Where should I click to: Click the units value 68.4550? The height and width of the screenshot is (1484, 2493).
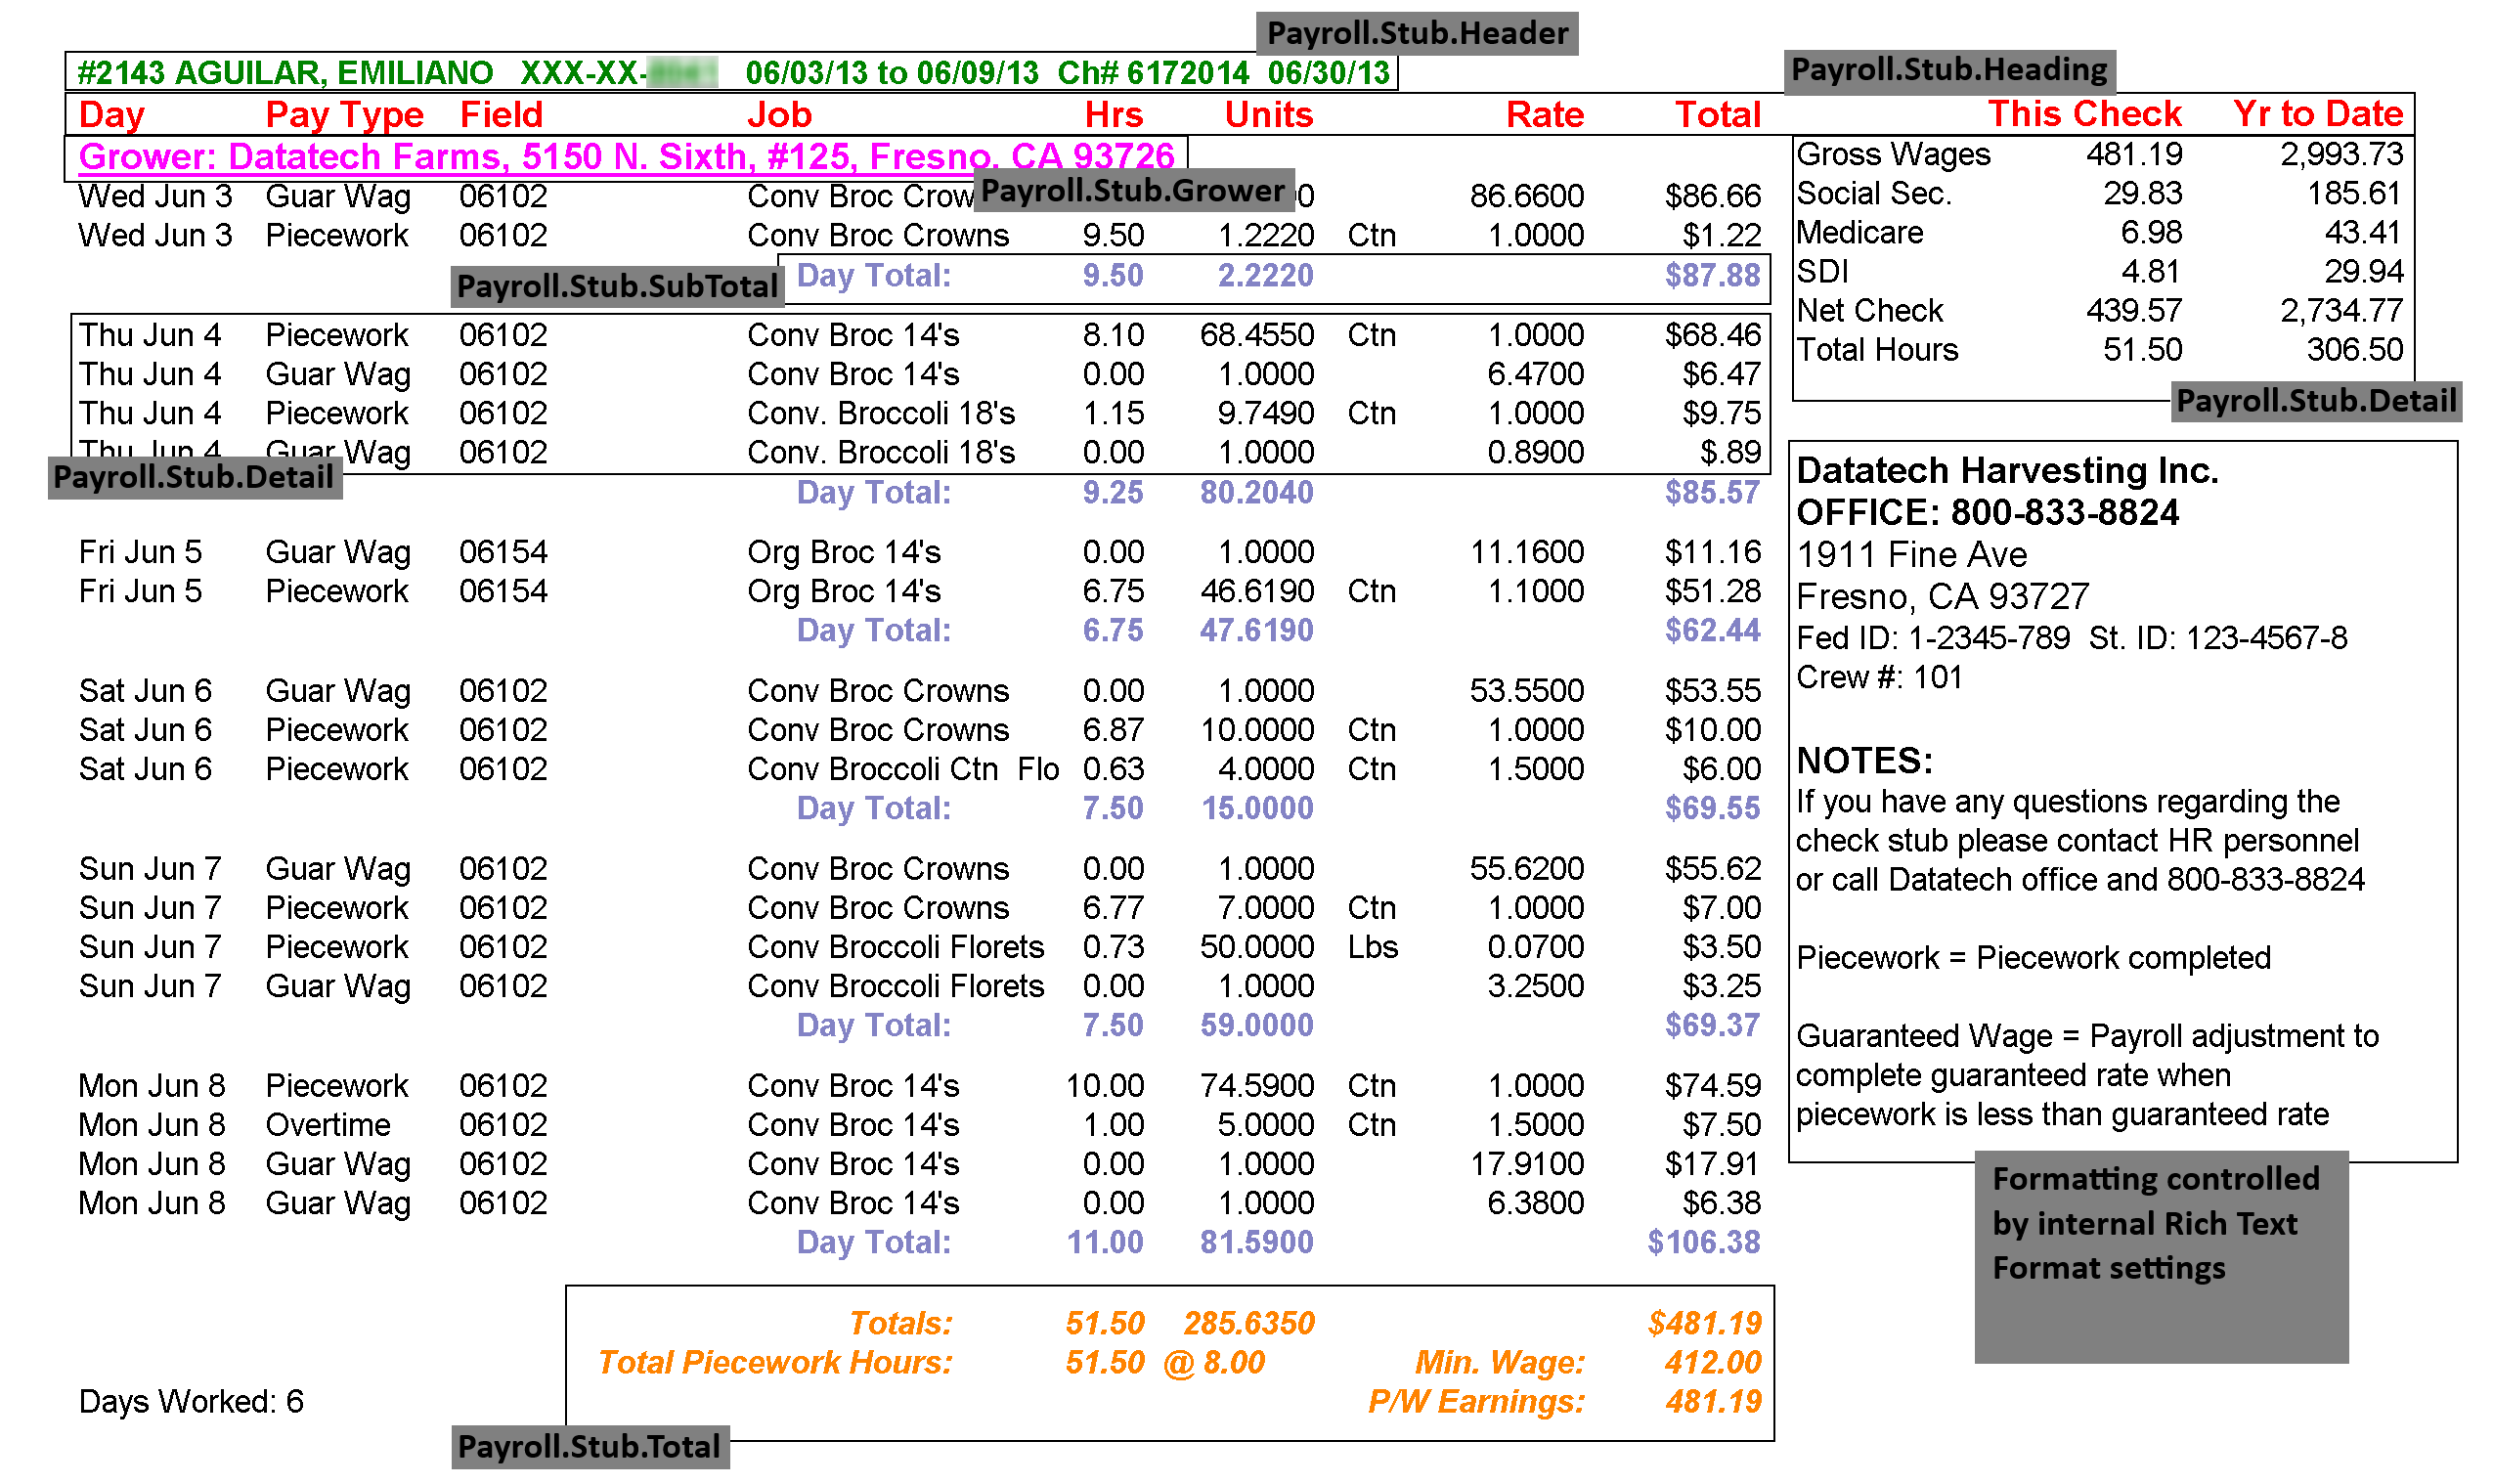pyautogui.click(x=1256, y=335)
